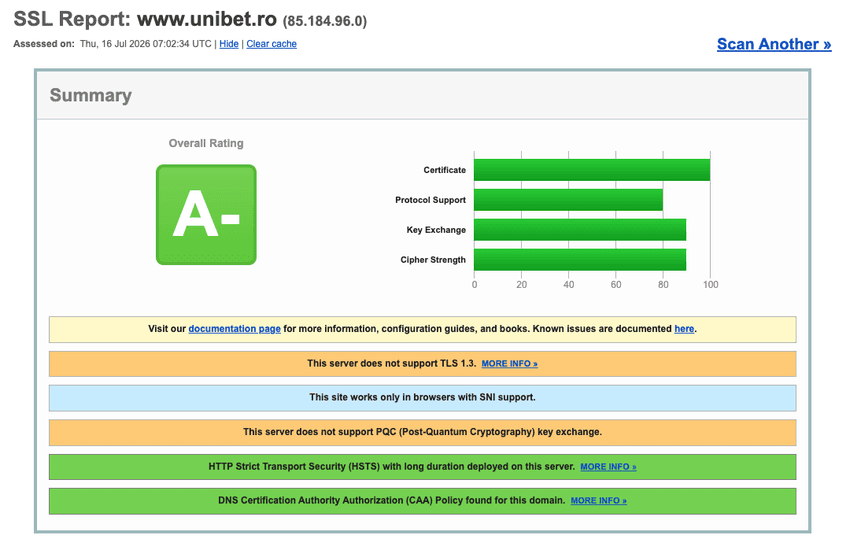Click the A- overall rating badge
The image size is (850, 542).
(x=206, y=215)
